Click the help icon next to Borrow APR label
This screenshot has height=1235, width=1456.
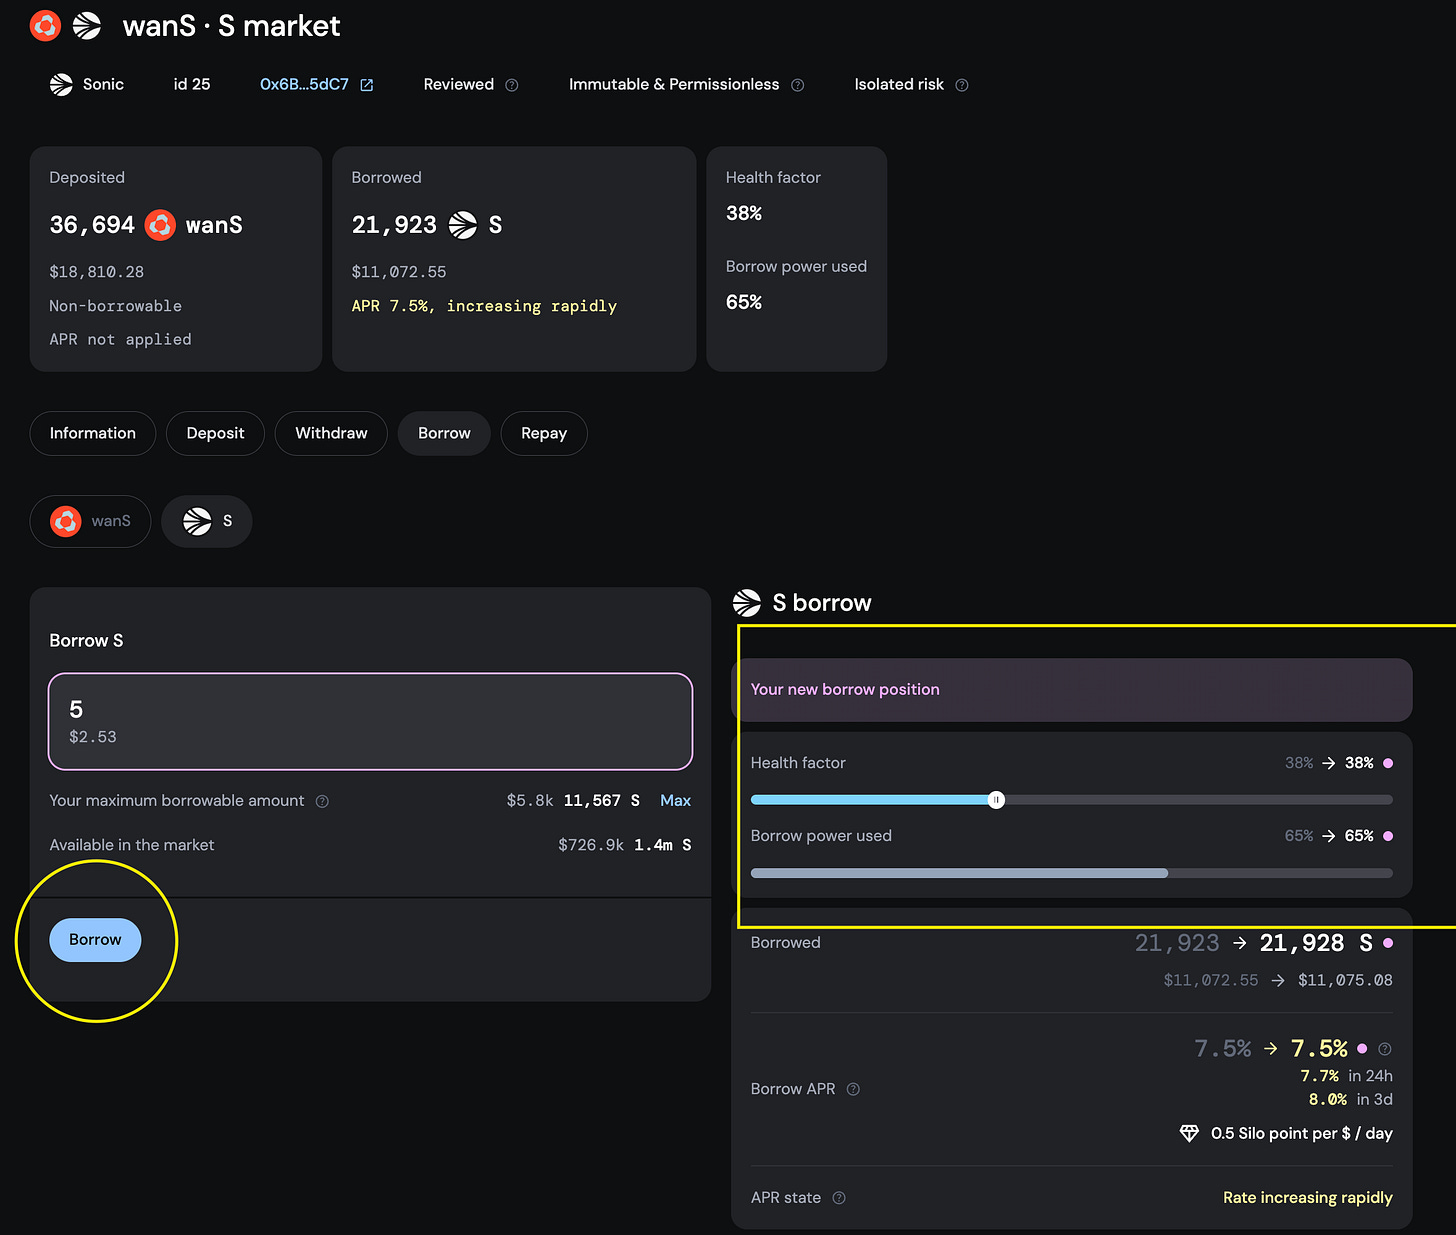click(853, 1089)
